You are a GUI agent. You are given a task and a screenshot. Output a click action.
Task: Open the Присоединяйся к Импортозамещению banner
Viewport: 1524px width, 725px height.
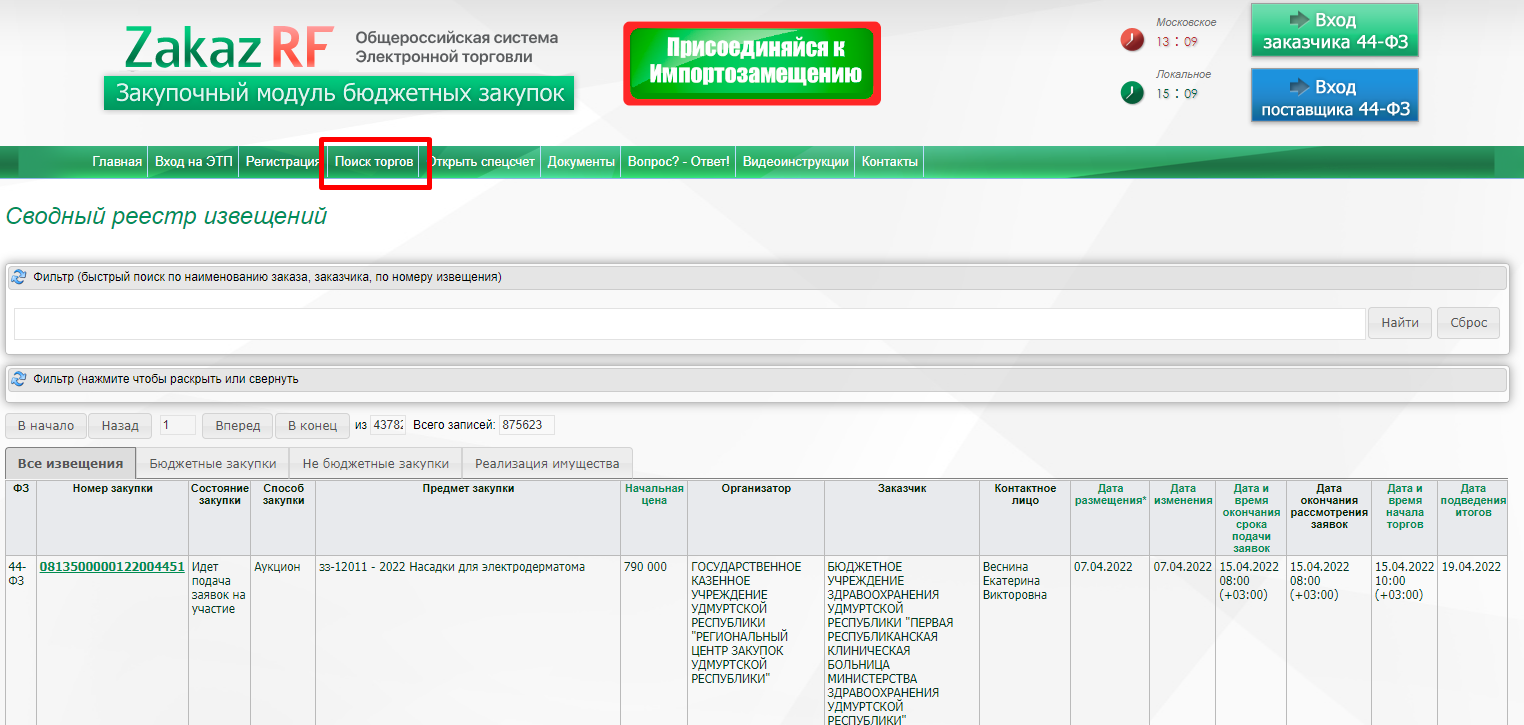[752, 63]
